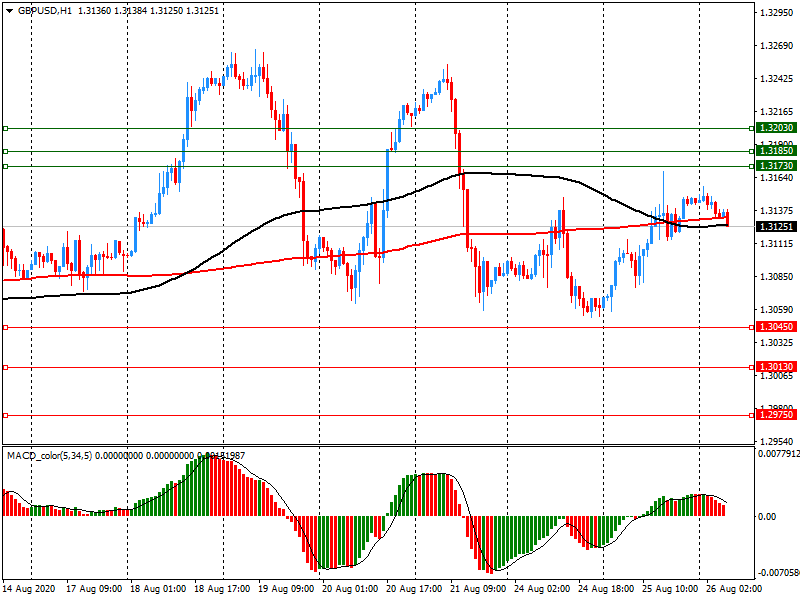This screenshot has height=600, width=800.
Task: Click the 1.31640 price scale value
Action: (777, 178)
